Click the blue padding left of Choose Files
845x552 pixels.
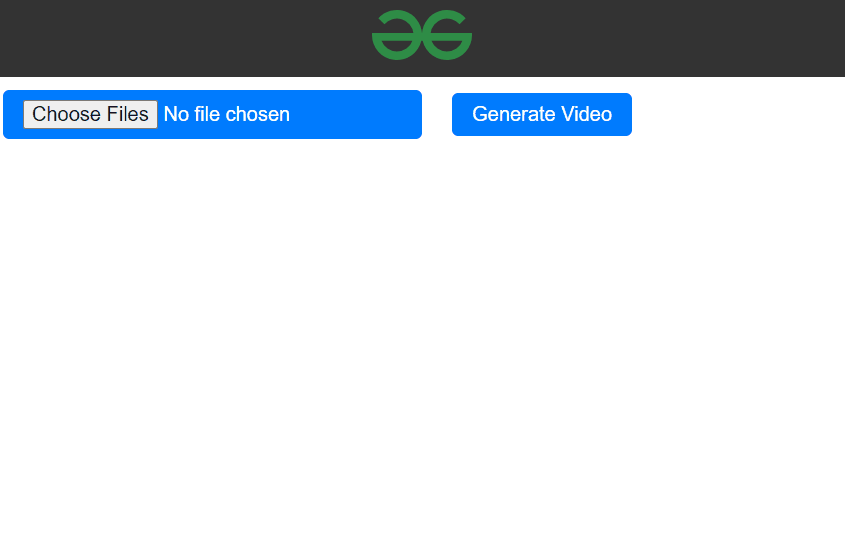point(13,114)
